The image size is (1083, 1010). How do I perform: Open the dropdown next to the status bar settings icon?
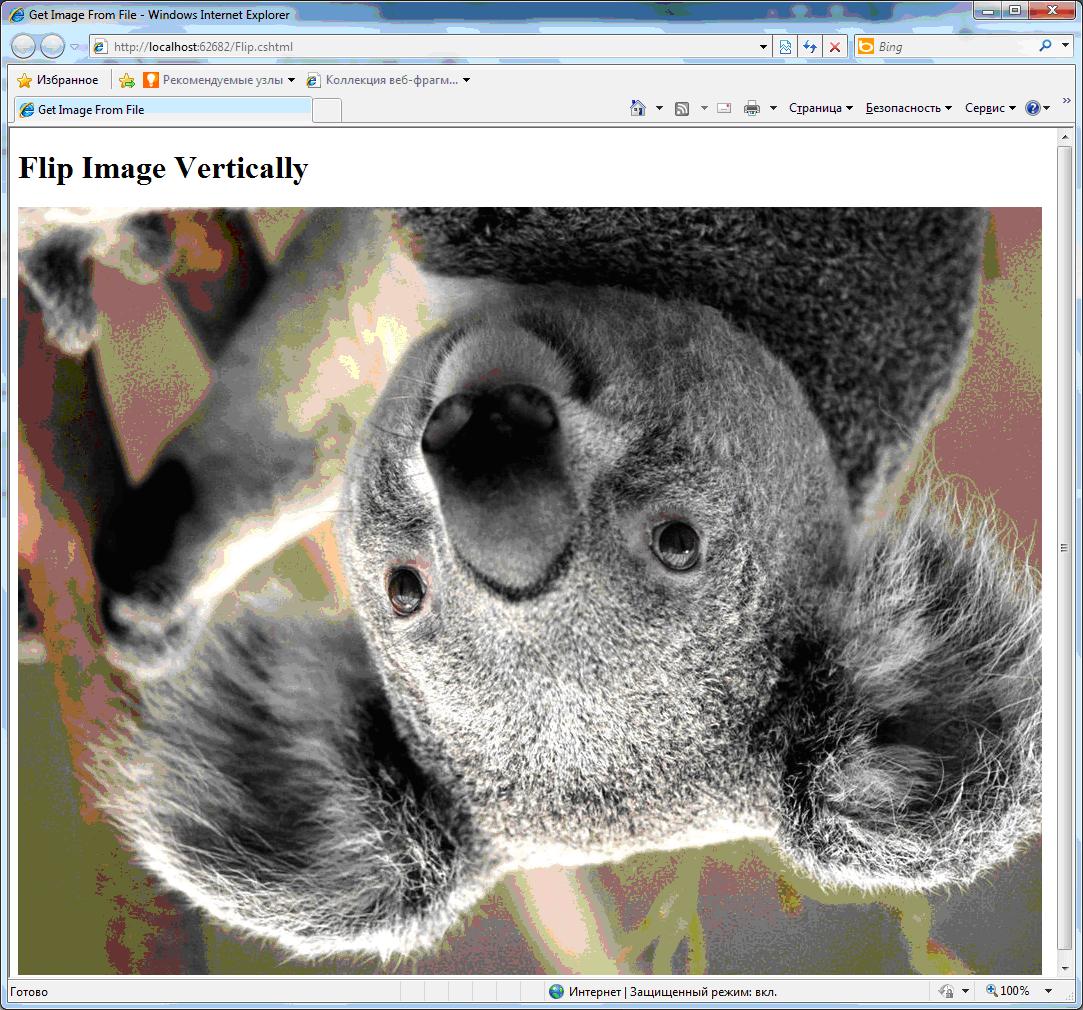coord(966,991)
